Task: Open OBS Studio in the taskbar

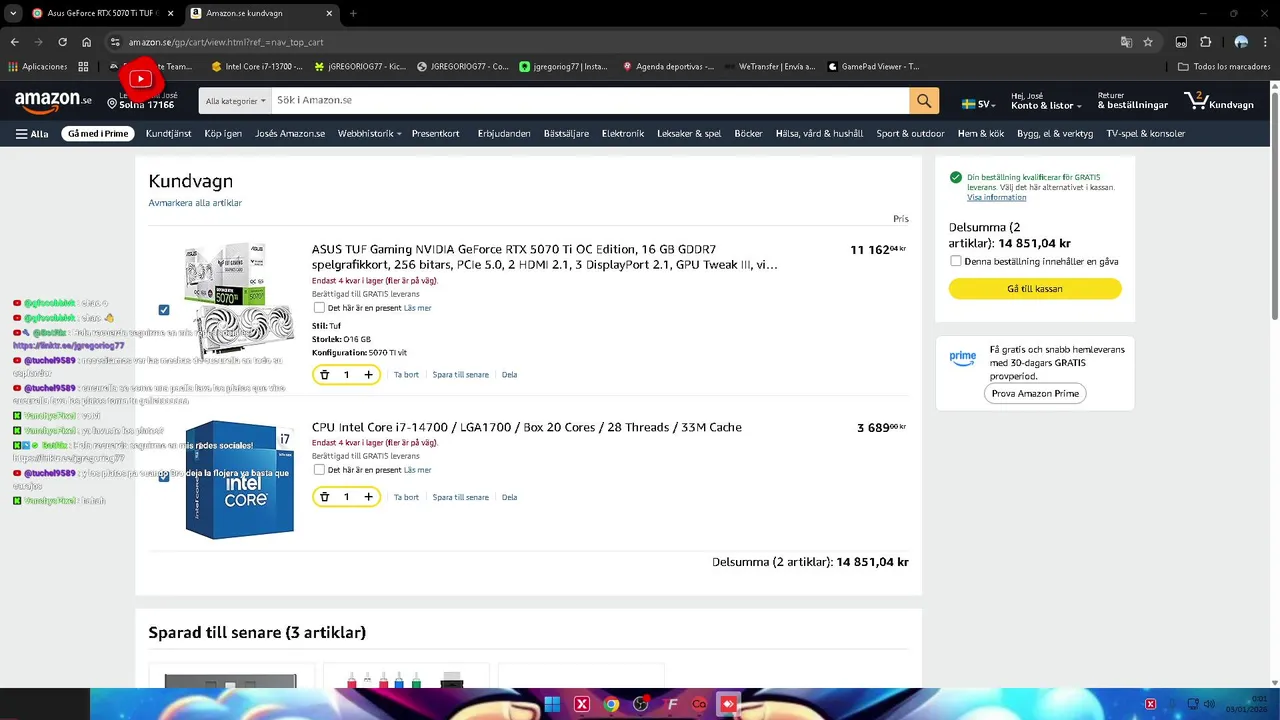Action: pyautogui.click(x=641, y=704)
